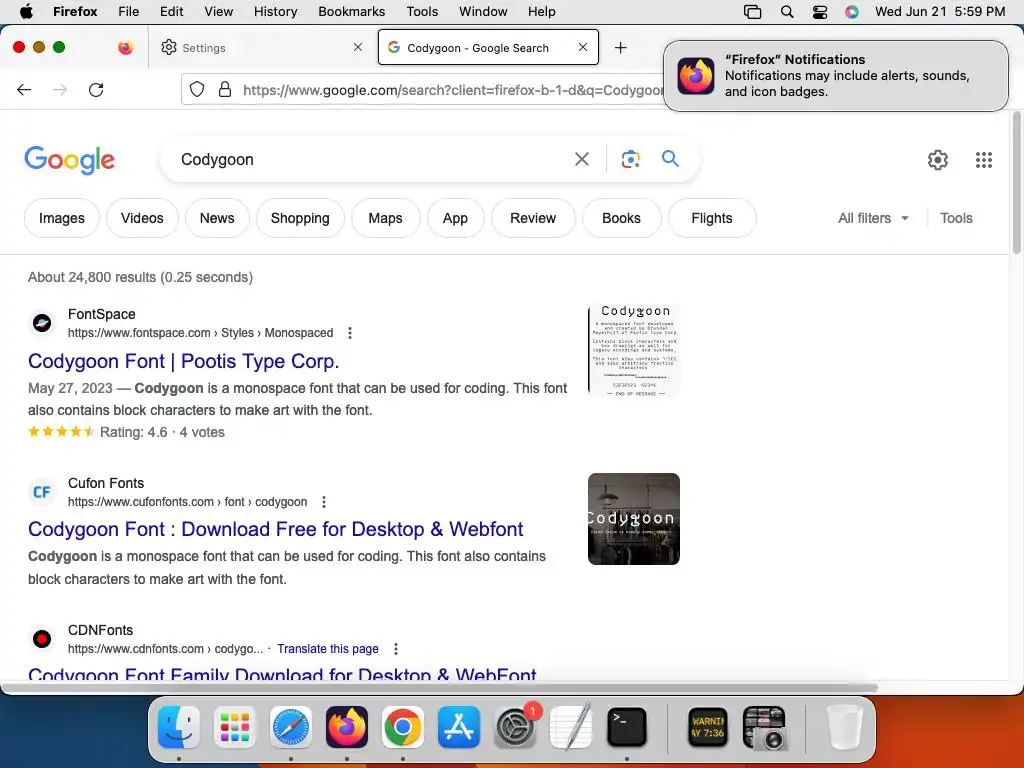Filter results by Shopping

[300, 218]
